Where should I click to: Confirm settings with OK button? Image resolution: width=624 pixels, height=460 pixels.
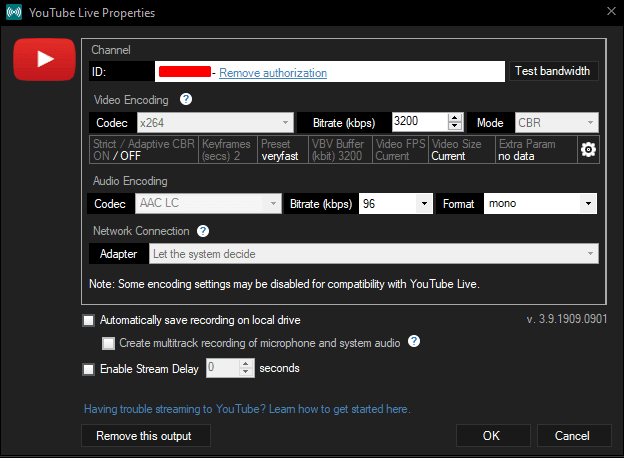493,436
